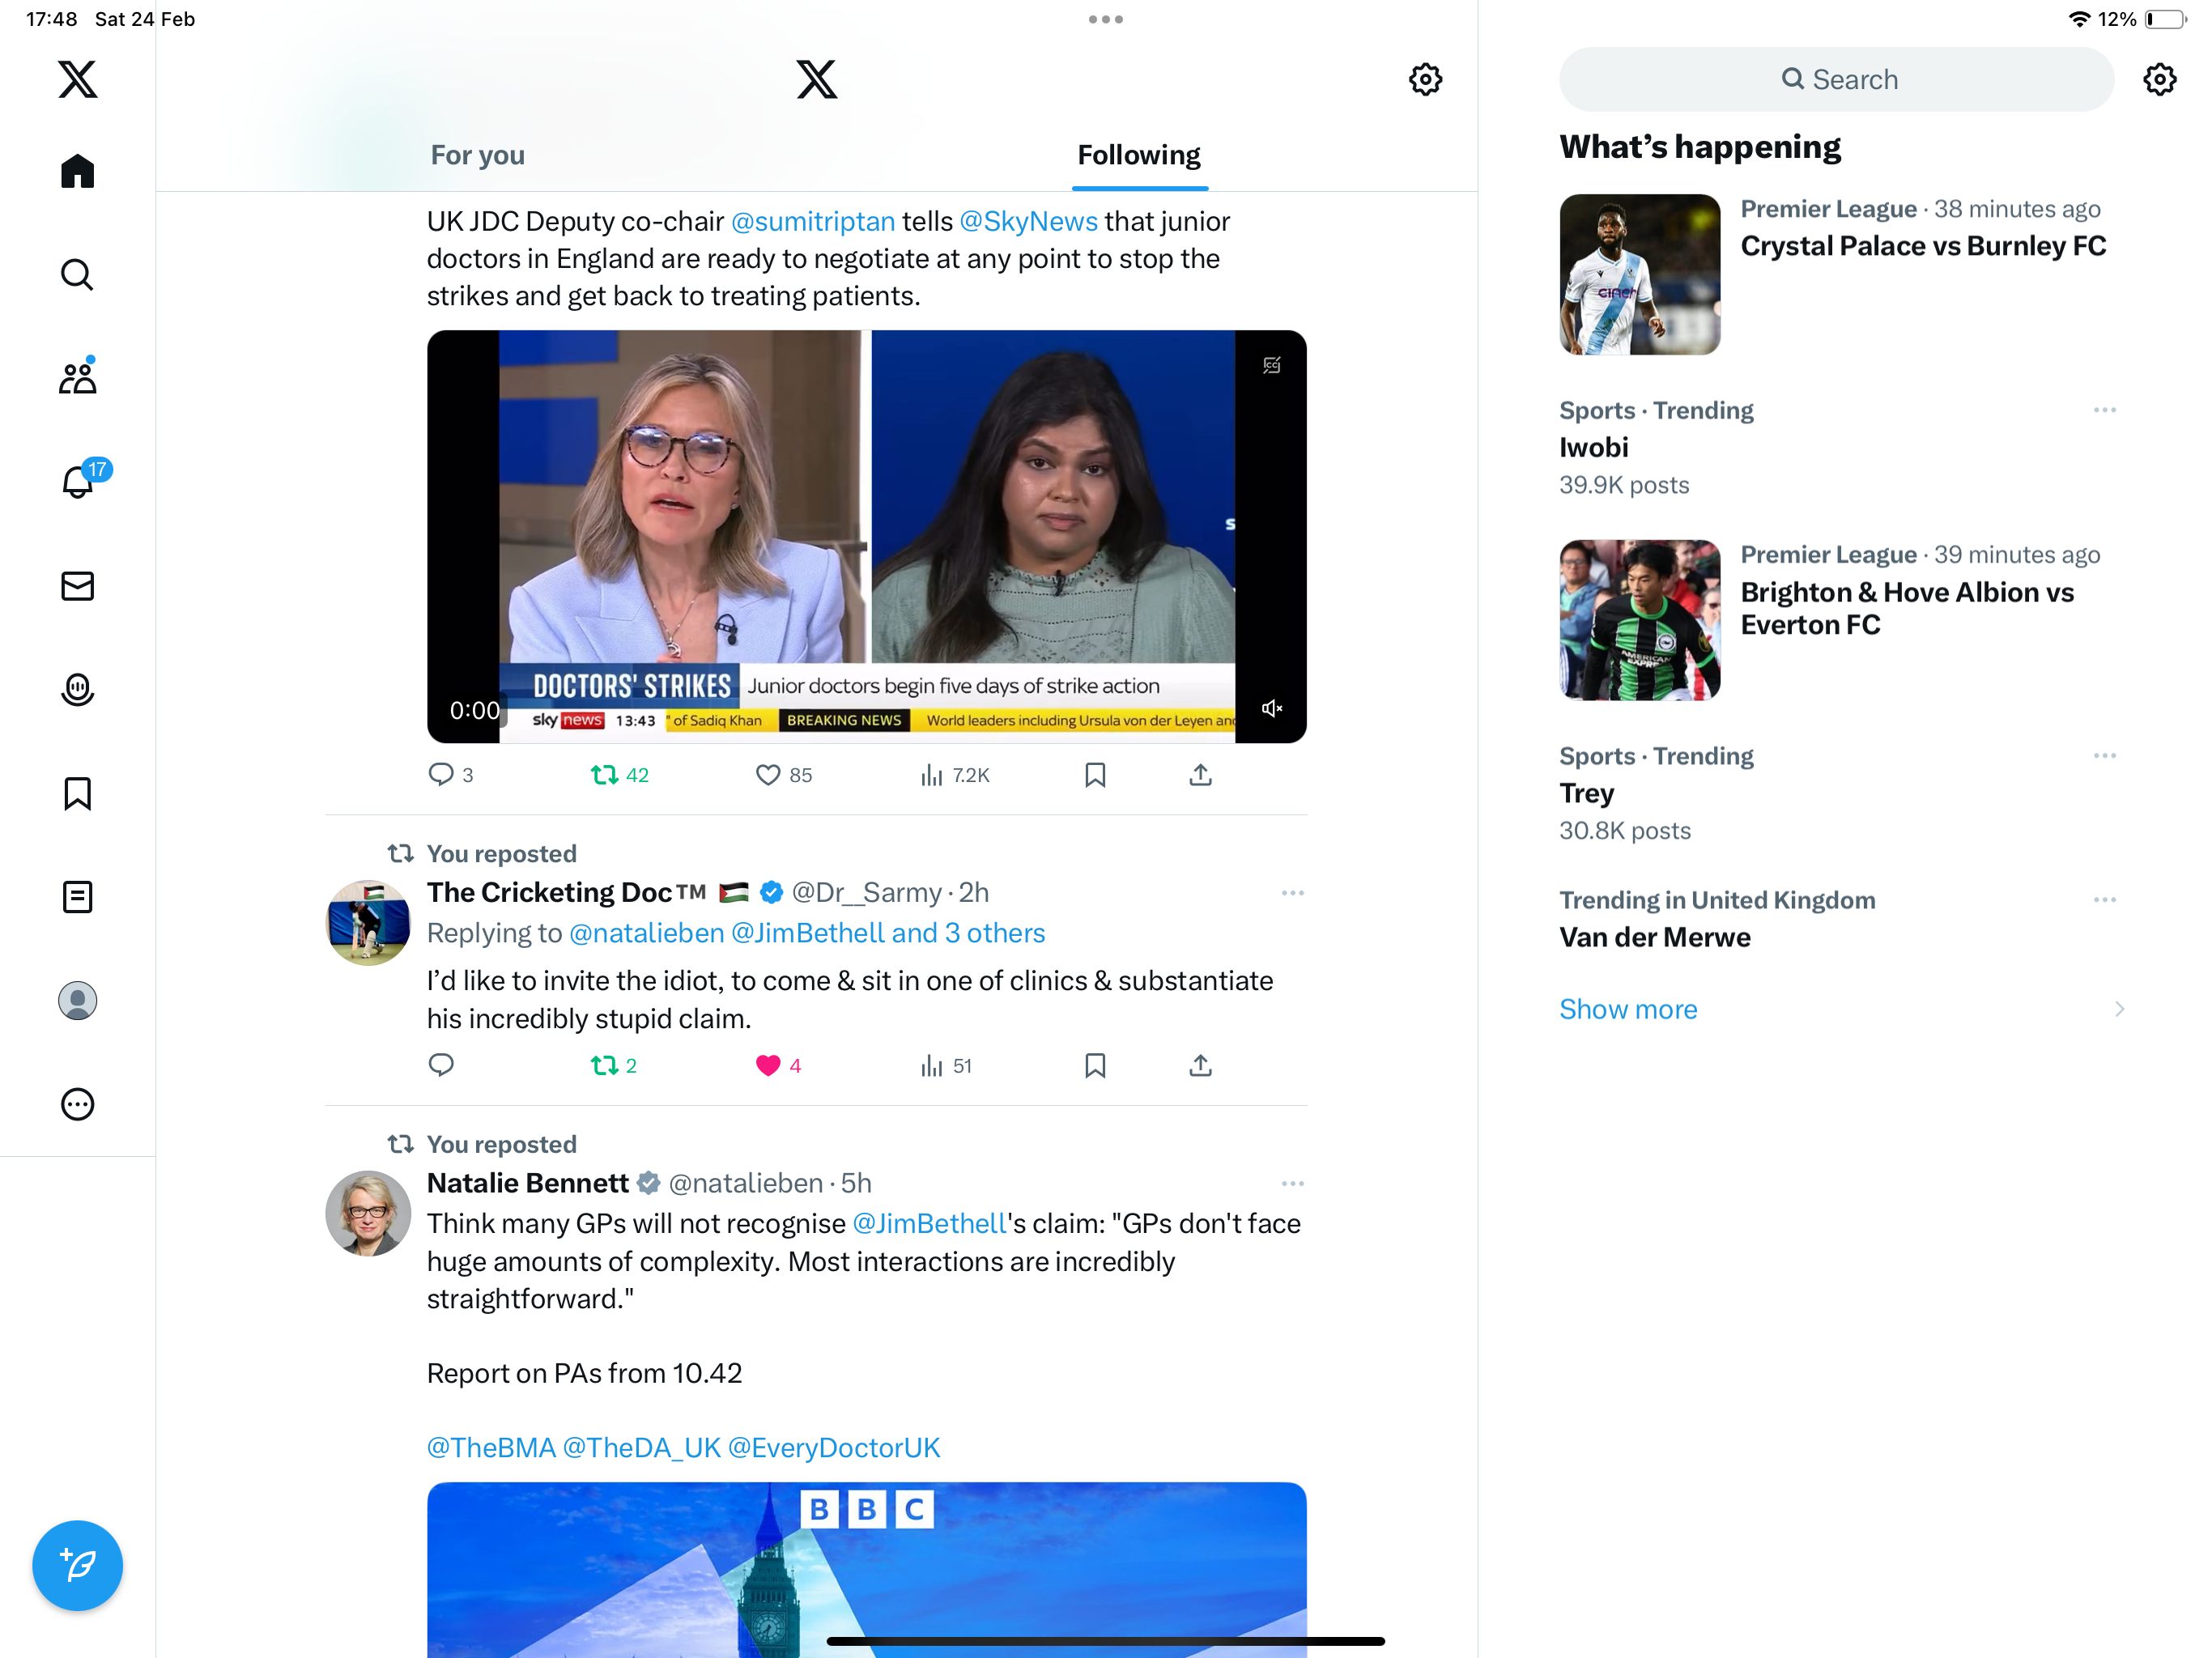Open the Communities icon
The height and width of the screenshot is (1658, 2212).
tap(77, 377)
